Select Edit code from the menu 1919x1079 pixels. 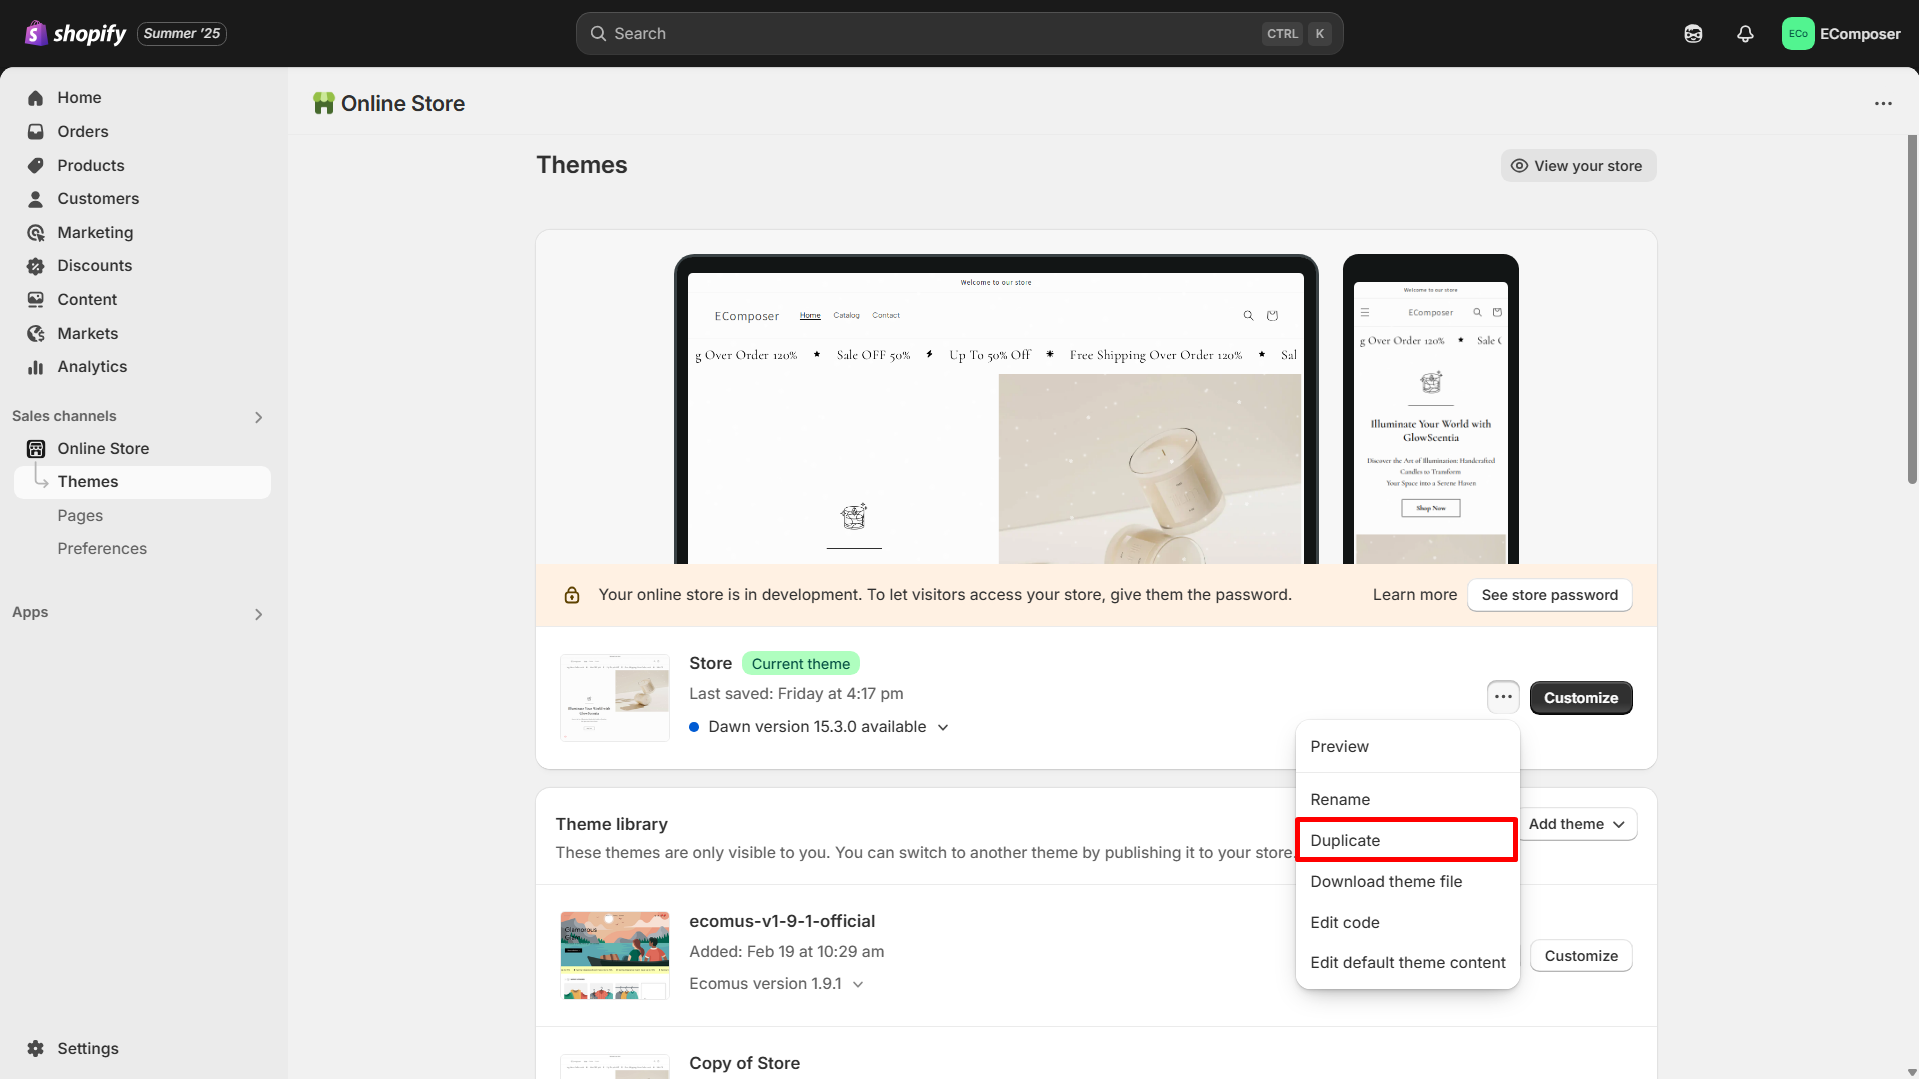[x=1407, y=923]
